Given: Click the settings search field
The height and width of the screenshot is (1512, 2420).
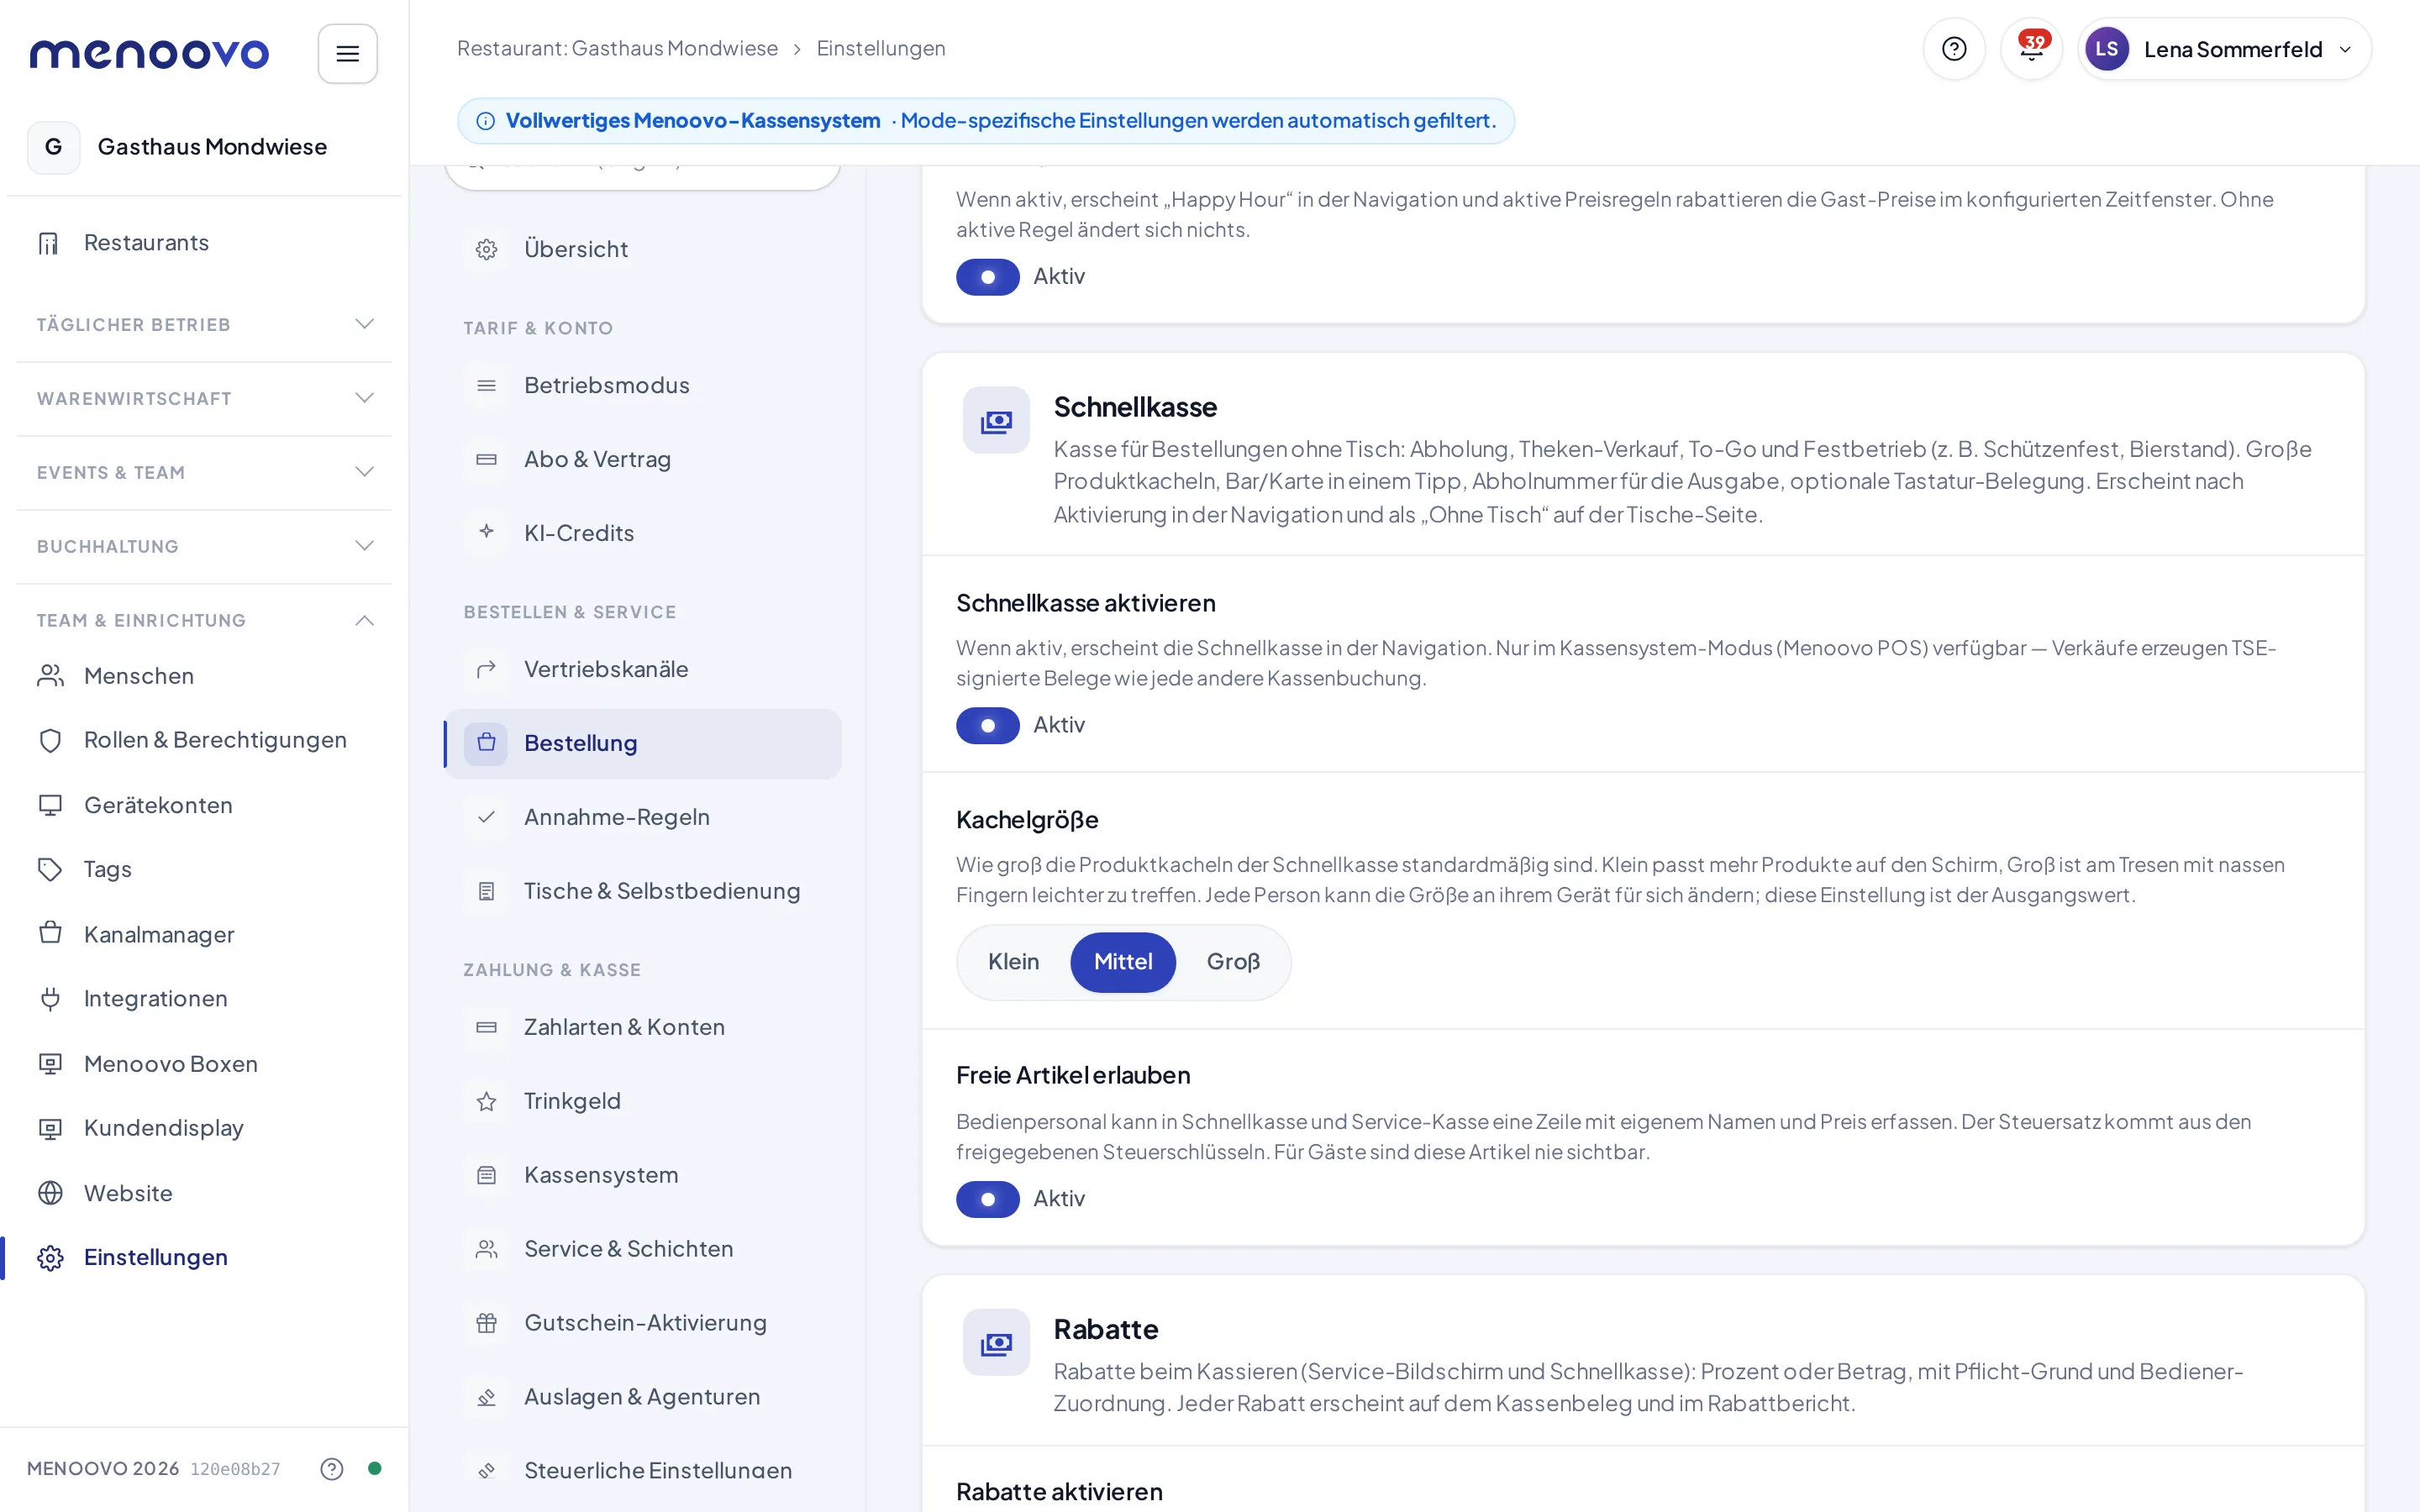Looking at the screenshot, I should pos(643,177).
